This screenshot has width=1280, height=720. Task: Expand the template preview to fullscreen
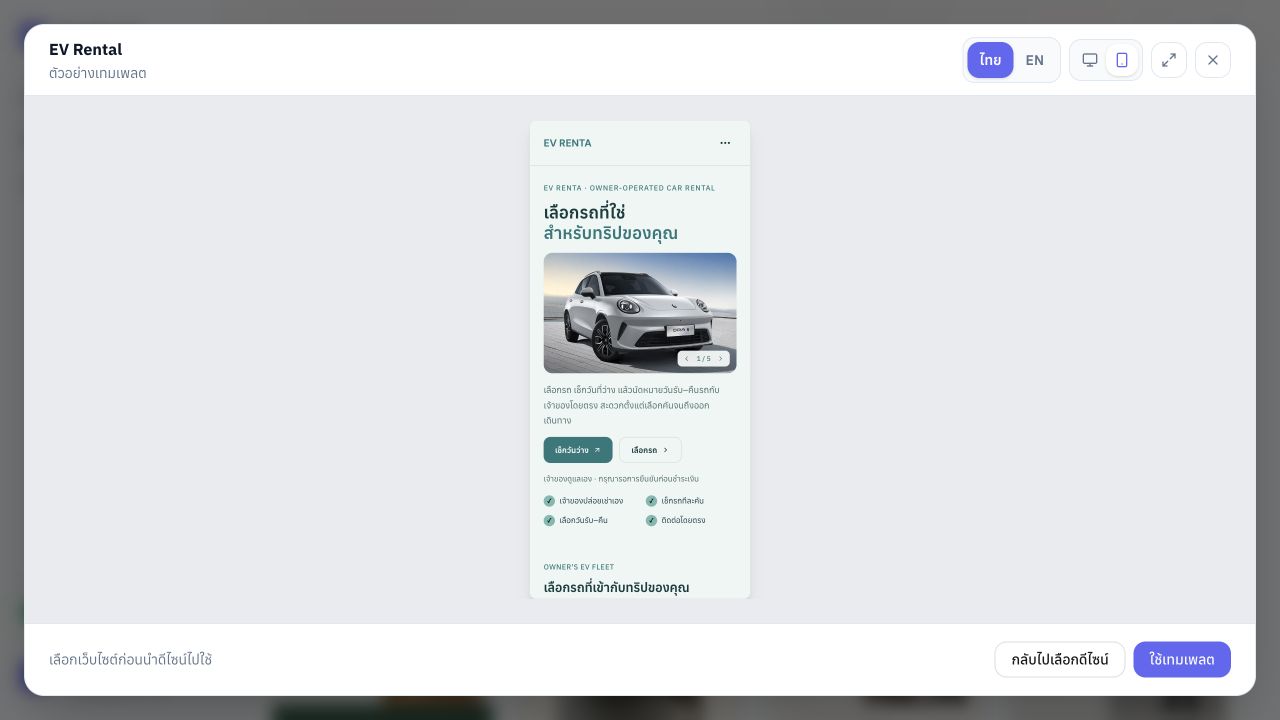[x=1169, y=60]
